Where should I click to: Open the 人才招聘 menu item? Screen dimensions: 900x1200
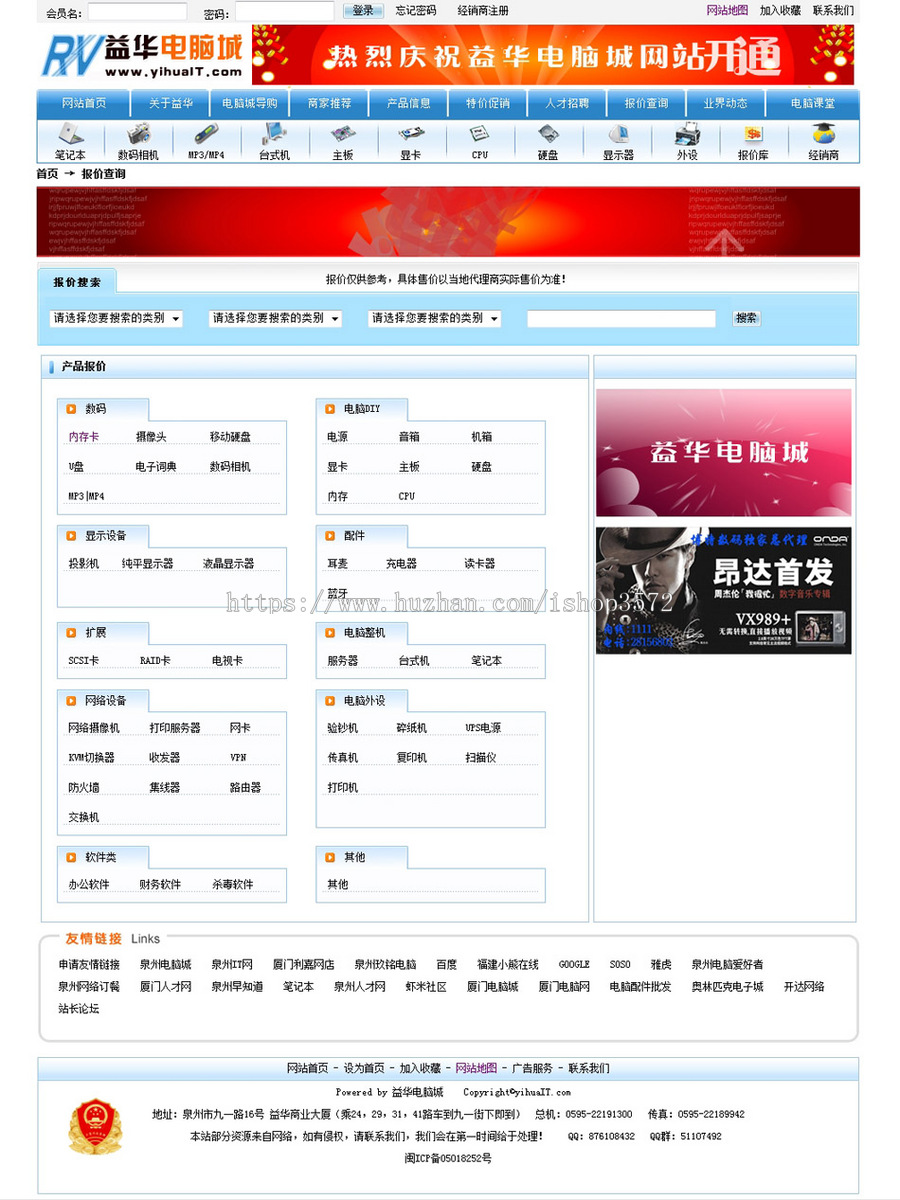[568, 102]
